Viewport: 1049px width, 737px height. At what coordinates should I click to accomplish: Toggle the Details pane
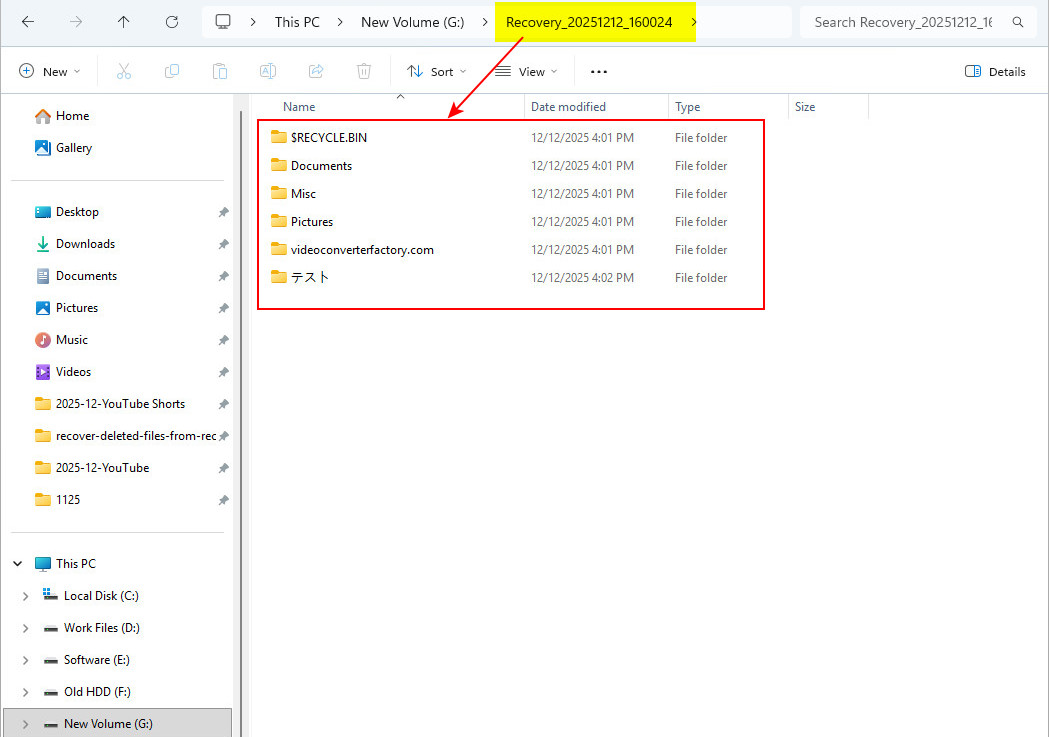tap(995, 71)
